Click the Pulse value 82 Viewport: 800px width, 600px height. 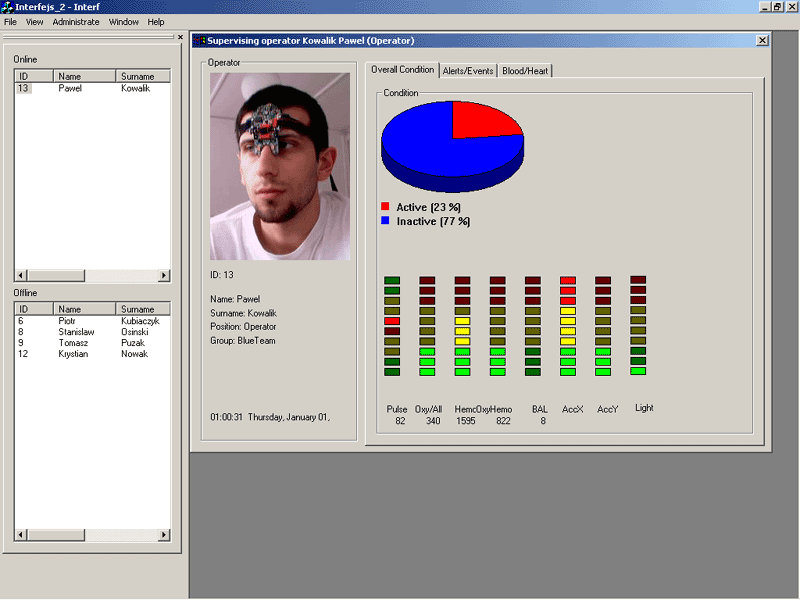(x=401, y=421)
